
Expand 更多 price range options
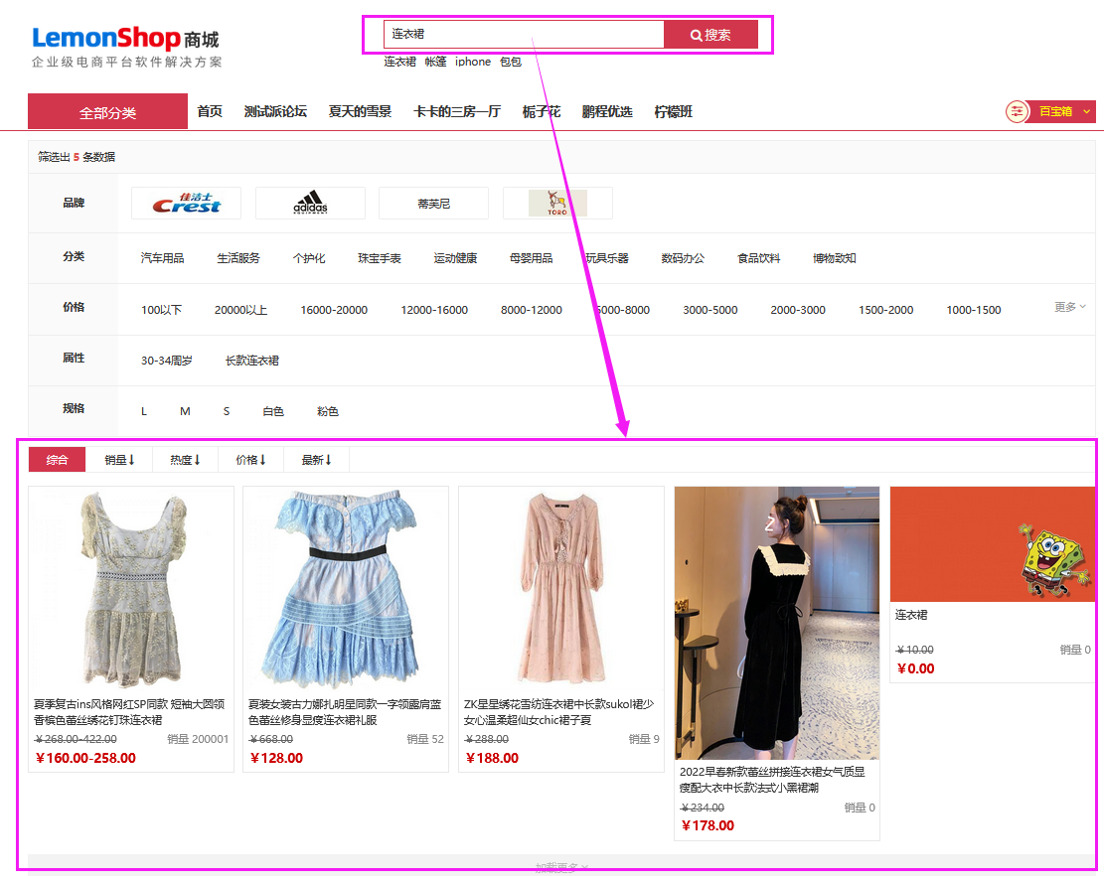coord(1069,307)
